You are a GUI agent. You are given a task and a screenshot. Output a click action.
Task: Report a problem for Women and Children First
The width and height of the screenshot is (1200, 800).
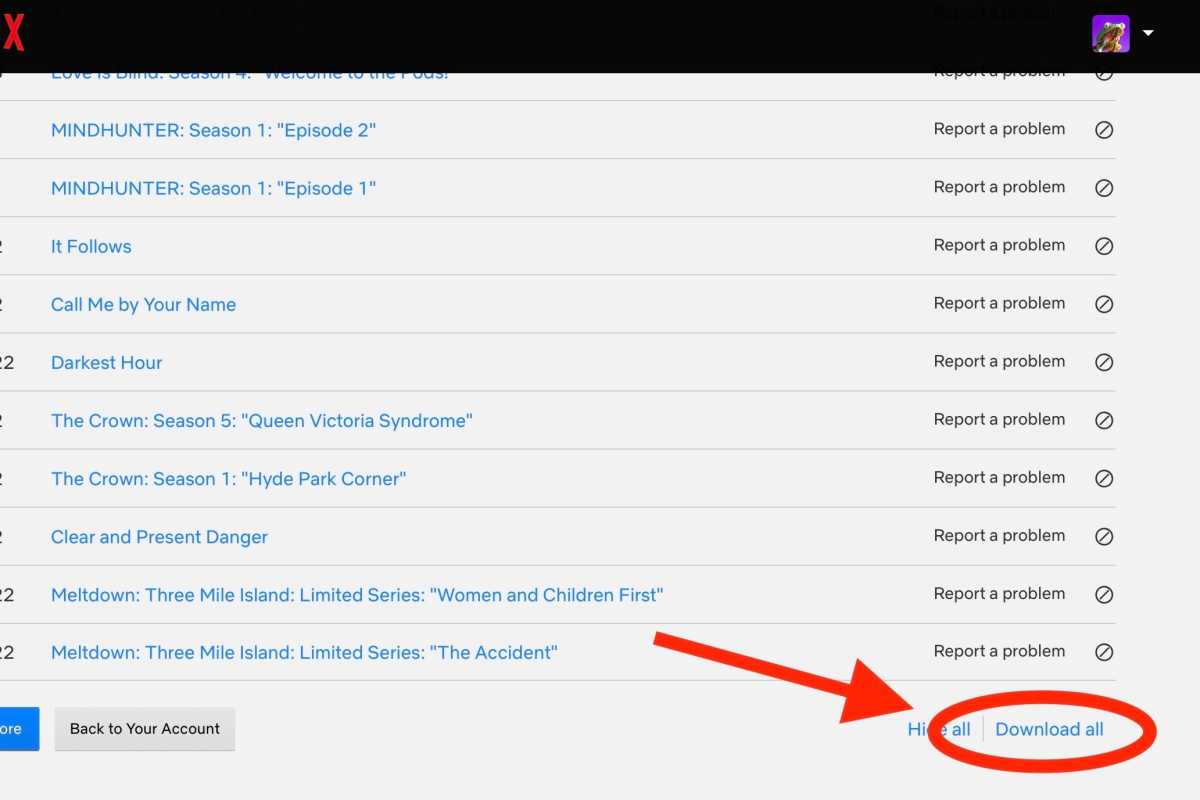coord(999,593)
